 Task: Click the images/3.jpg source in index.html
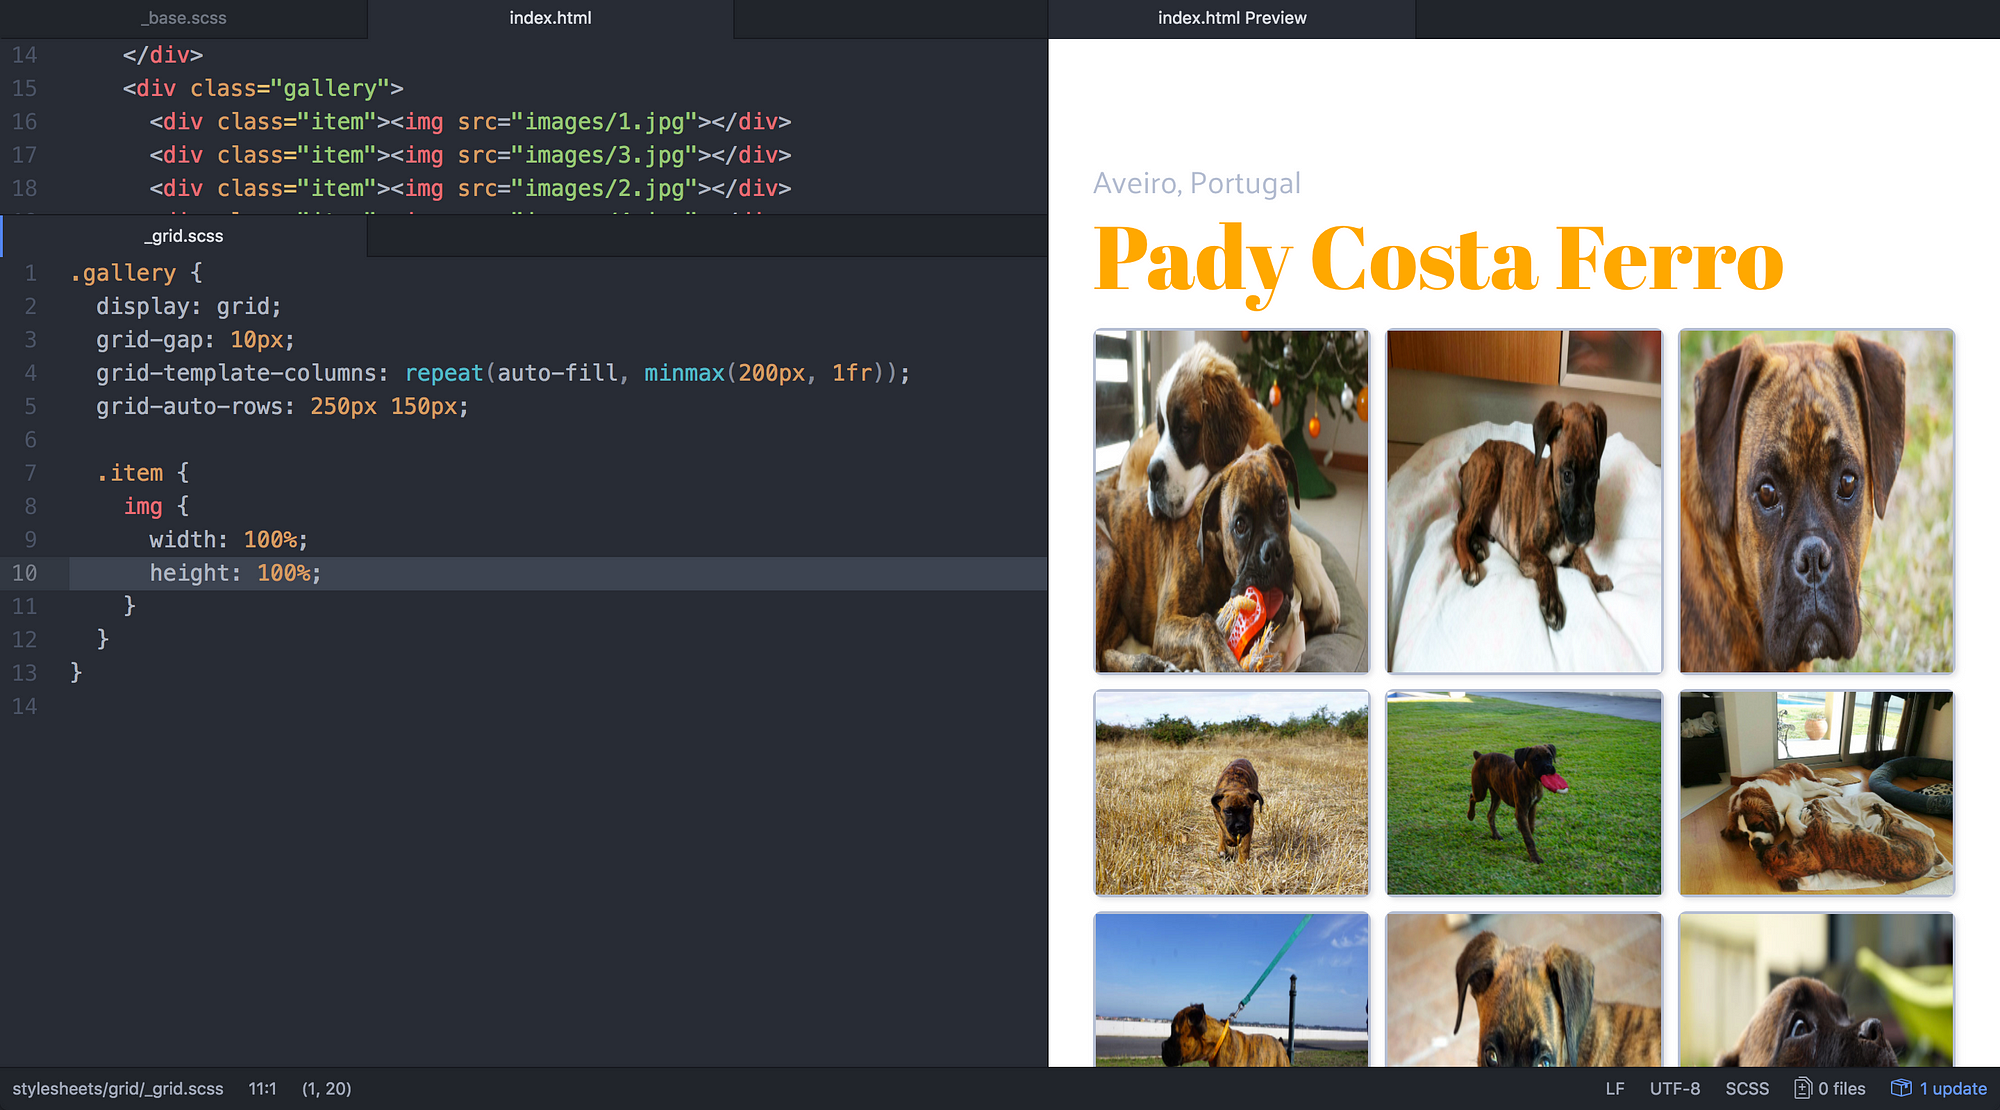point(604,155)
